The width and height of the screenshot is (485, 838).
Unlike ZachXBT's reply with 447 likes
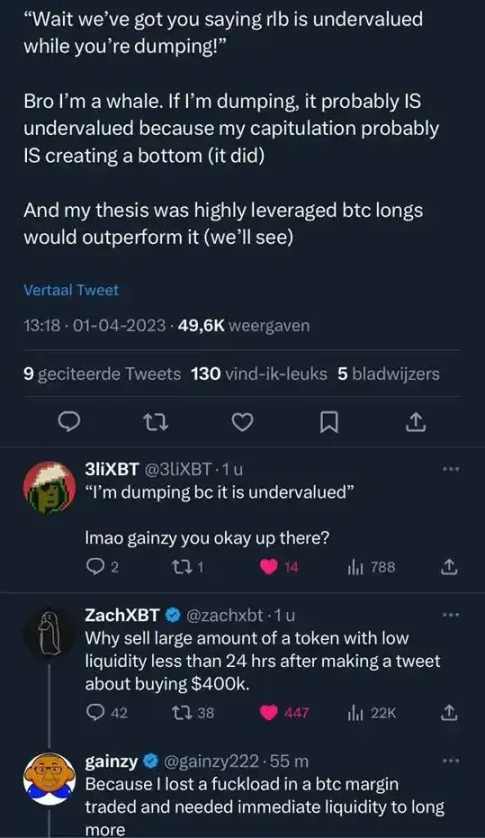269,713
